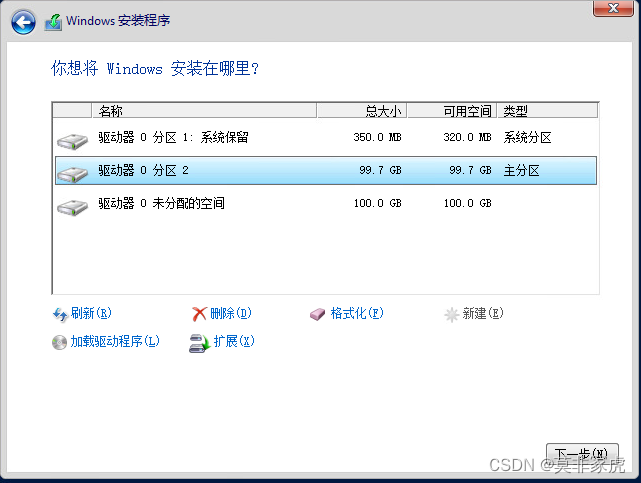Delete the partition with 删除(D)
641x483 pixels.
click(231, 313)
